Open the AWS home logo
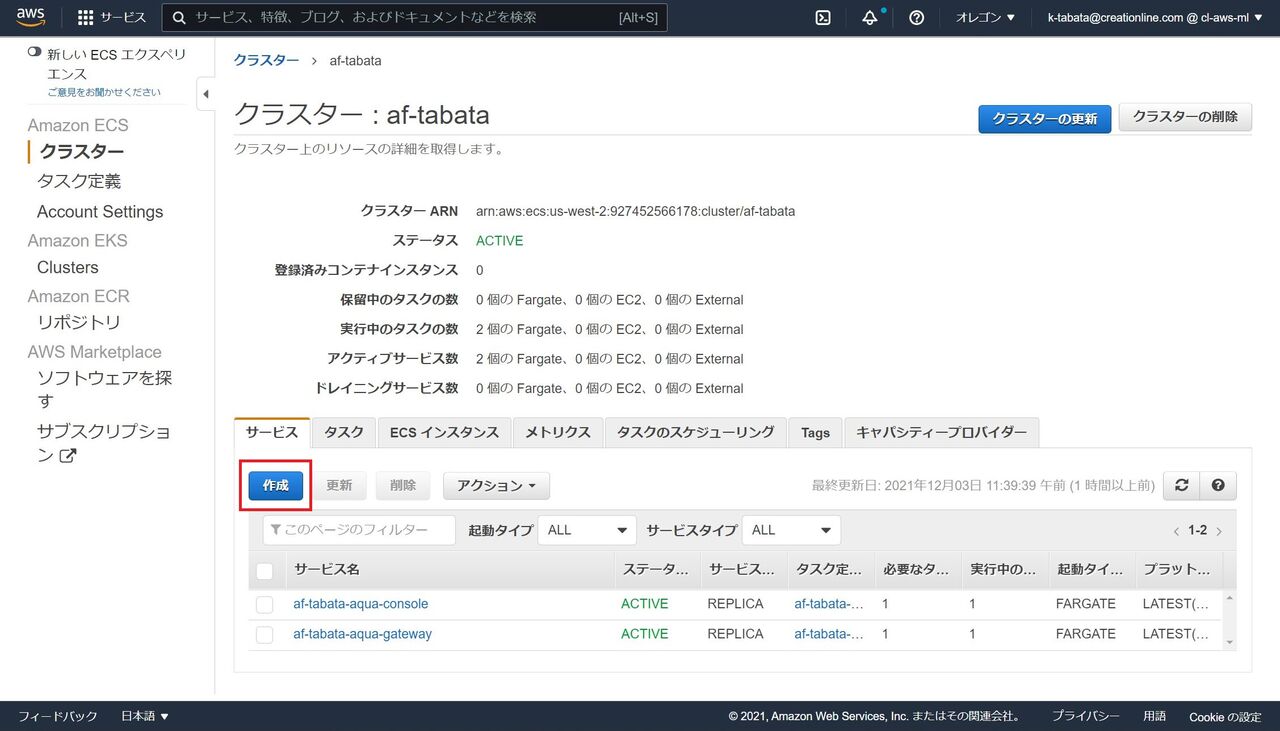Viewport: 1280px width, 731px height. coord(31,17)
